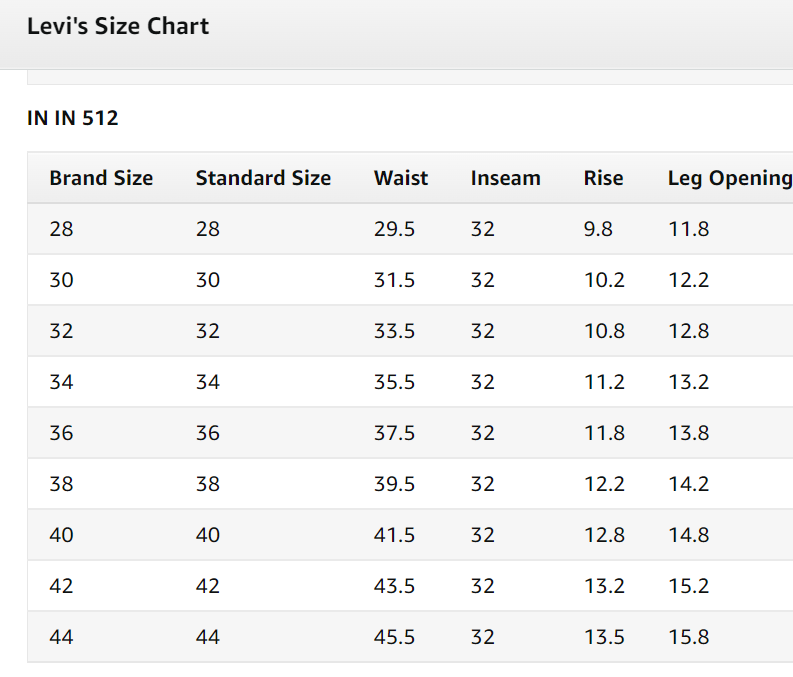Select rise value 12.8 cell
793x677 pixels.
click(604, 535)
